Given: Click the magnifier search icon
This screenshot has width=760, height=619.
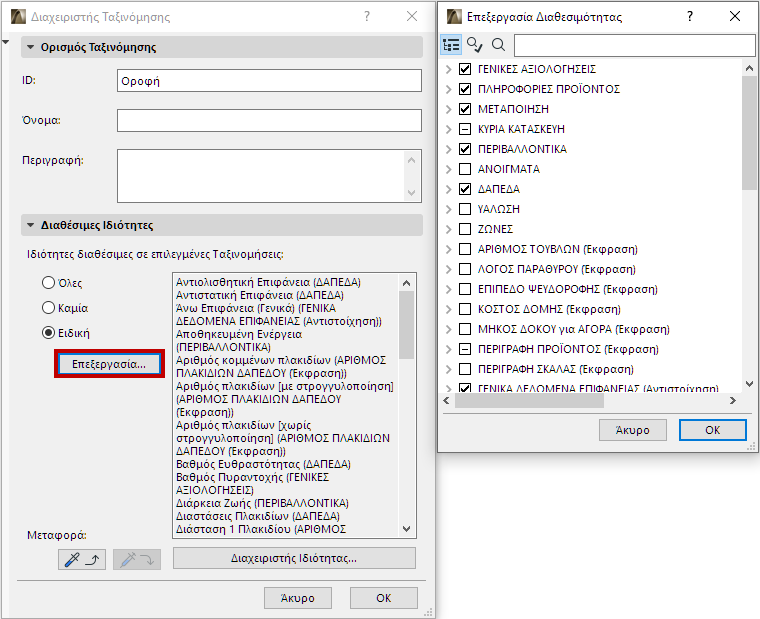Looking at the screenshot, I should point(498,45).
